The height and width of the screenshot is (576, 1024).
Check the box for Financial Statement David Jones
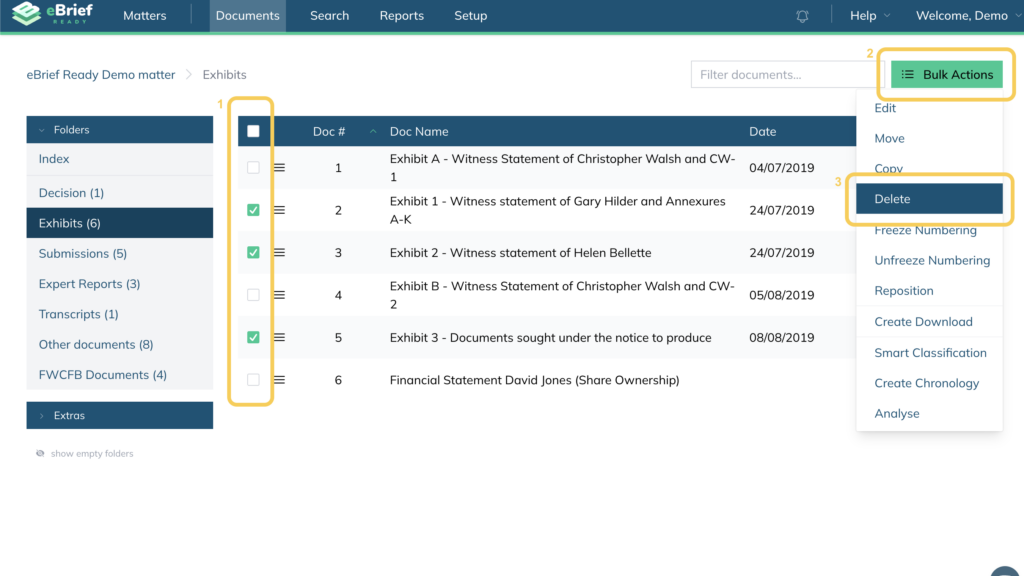point(253,380)
